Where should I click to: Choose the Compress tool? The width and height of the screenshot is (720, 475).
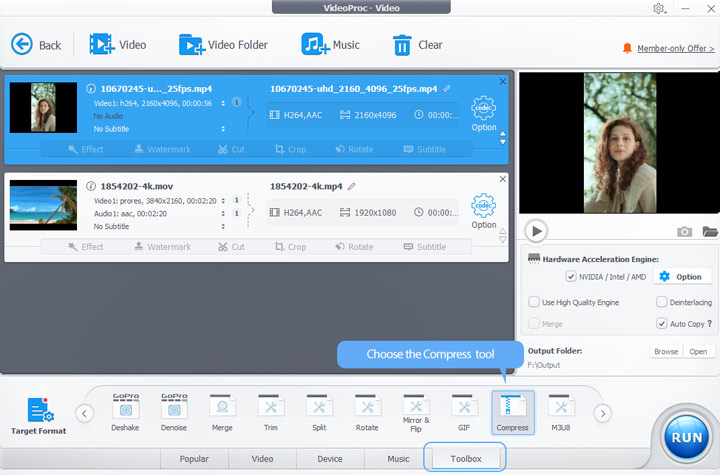(x=512, y=412)
